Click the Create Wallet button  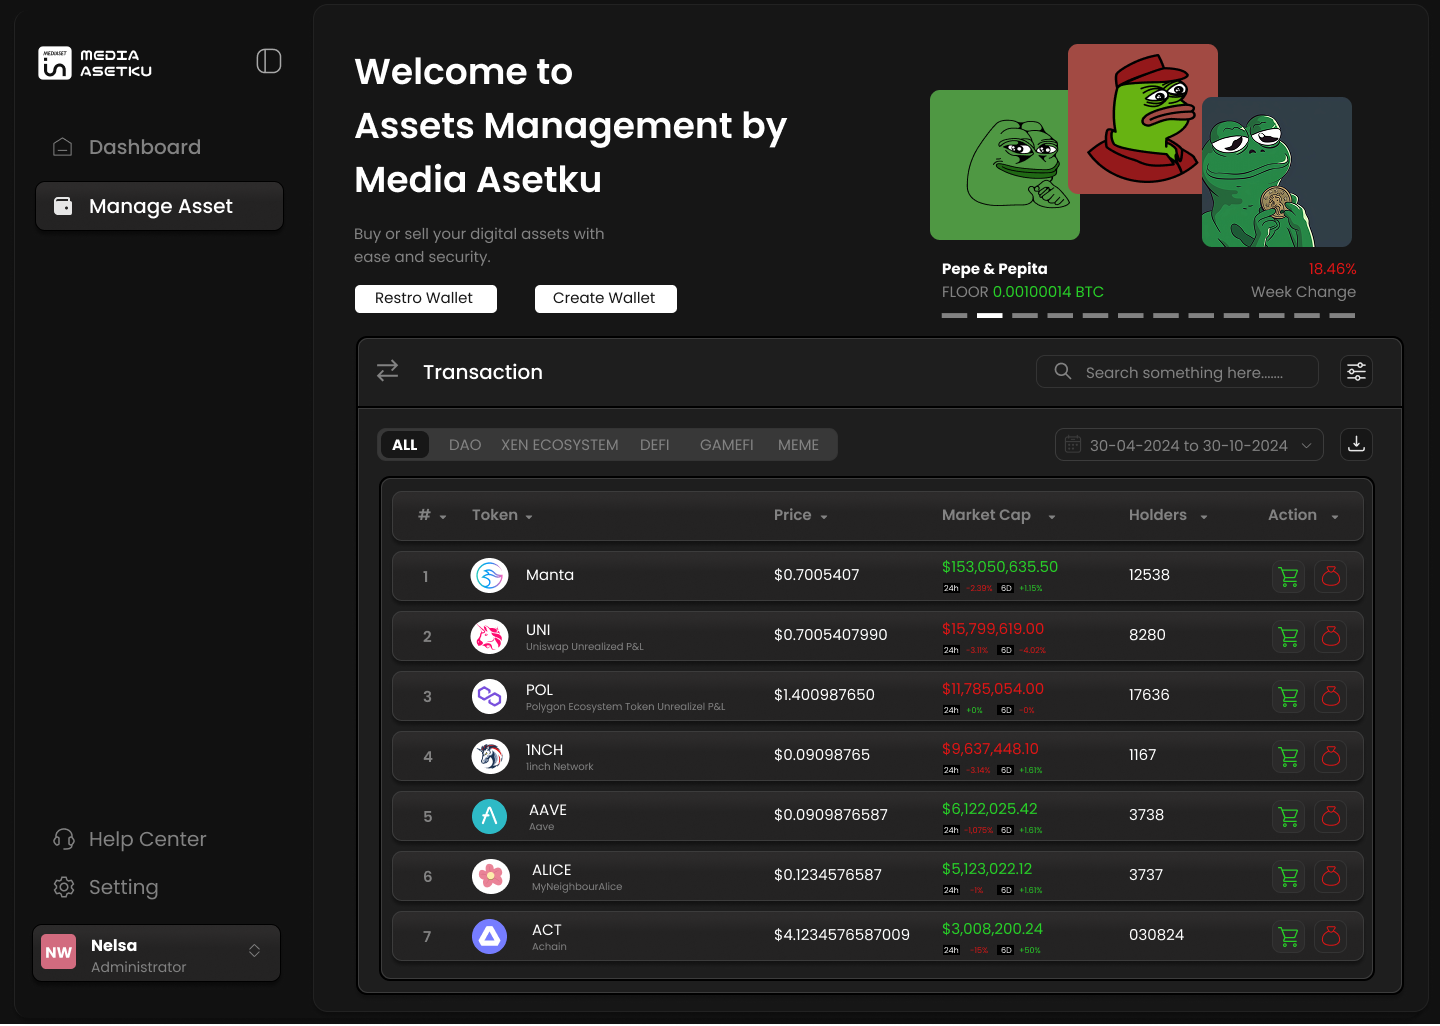605,298
